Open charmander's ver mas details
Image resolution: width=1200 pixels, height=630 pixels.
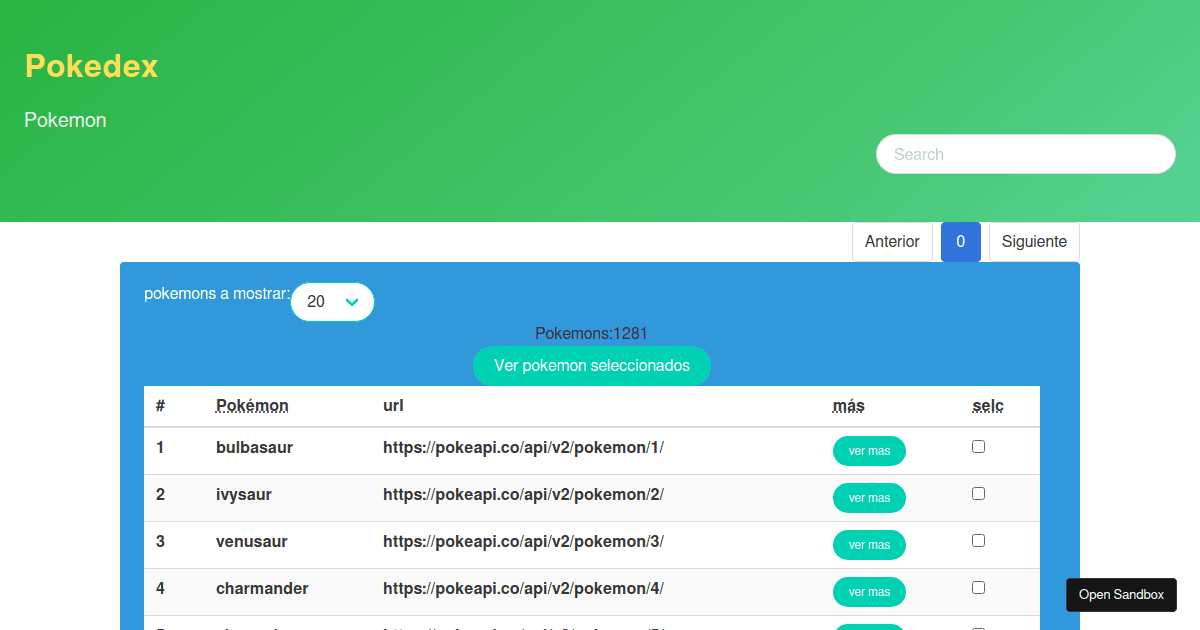point(869,591)
